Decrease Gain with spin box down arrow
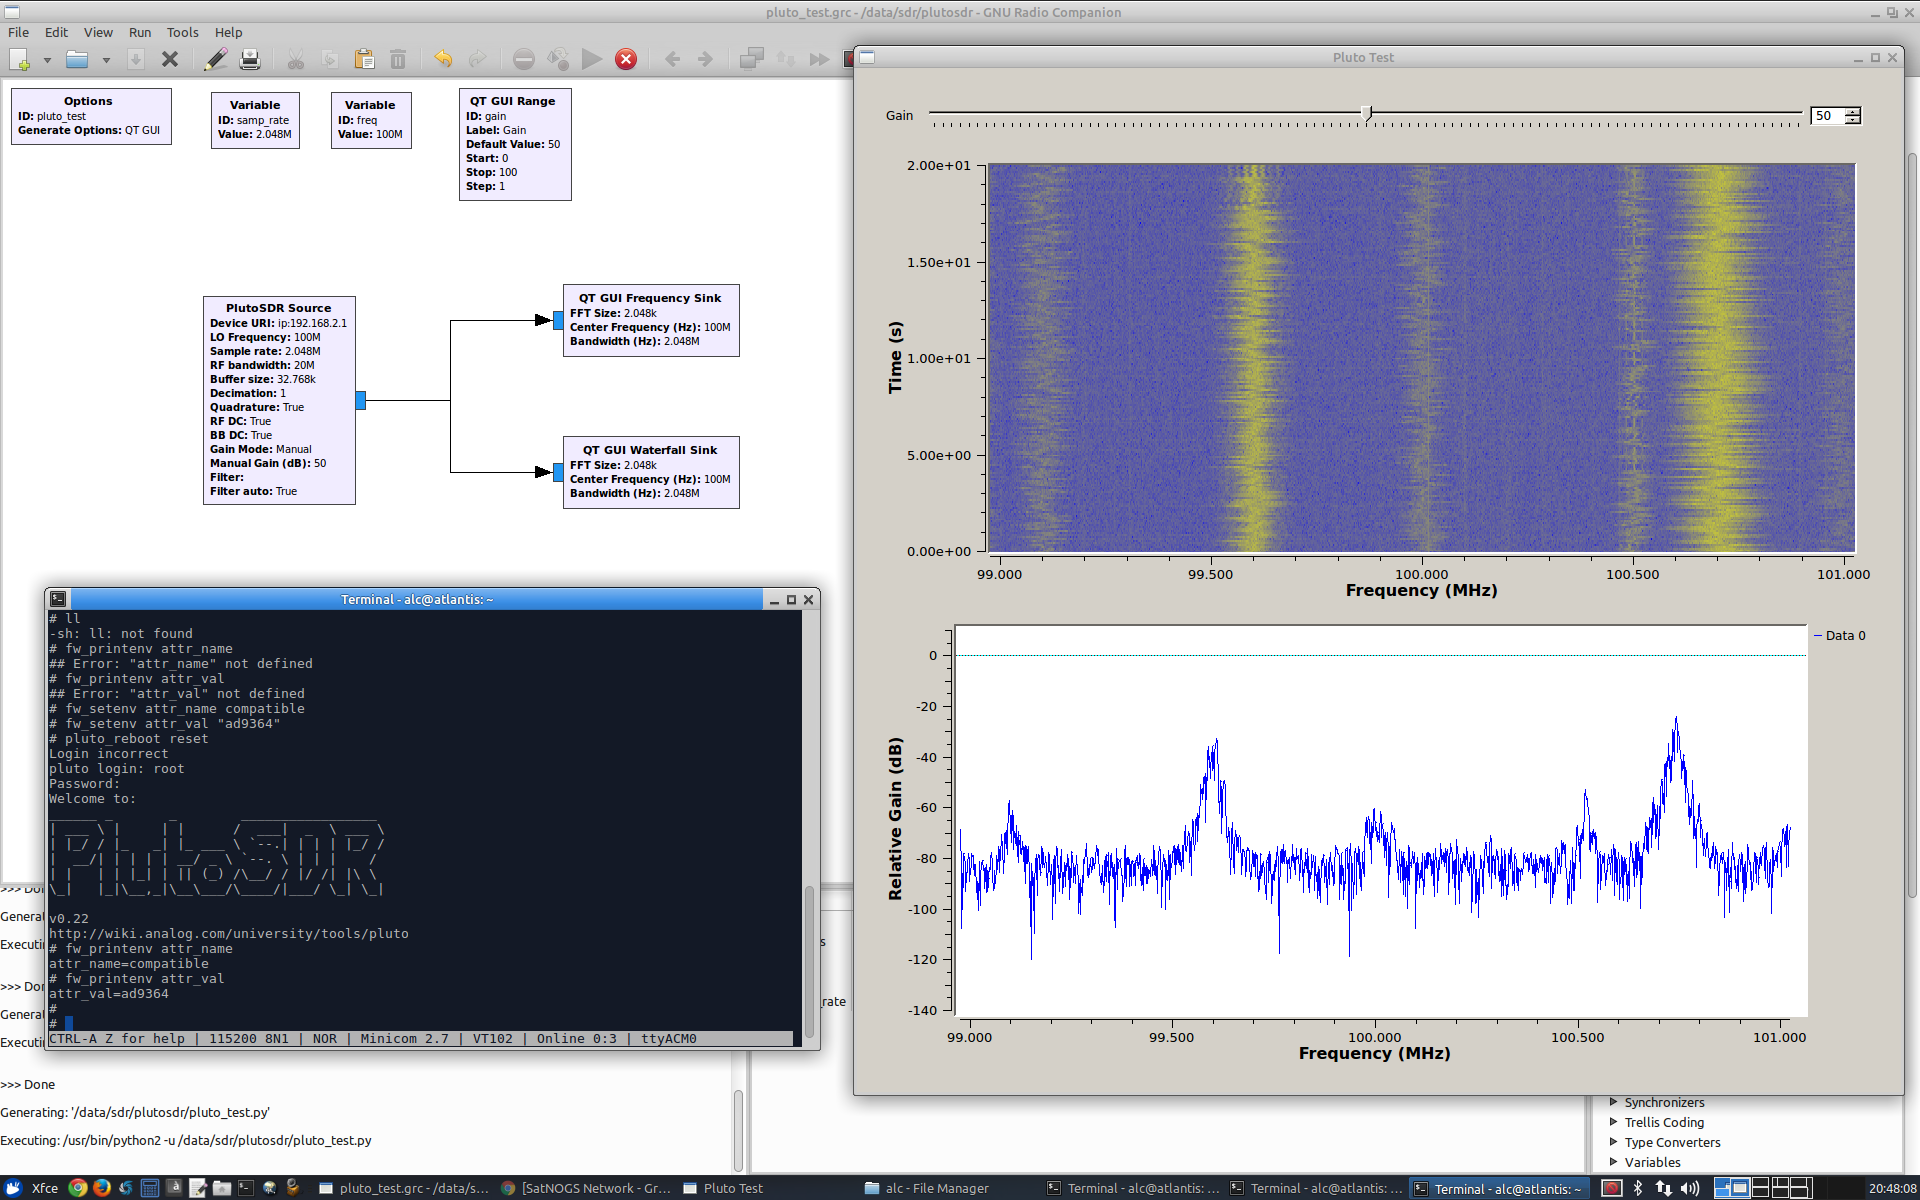Viewport: 1920px width, 1200px height. pyautogui.click(x=1853, y=120)
